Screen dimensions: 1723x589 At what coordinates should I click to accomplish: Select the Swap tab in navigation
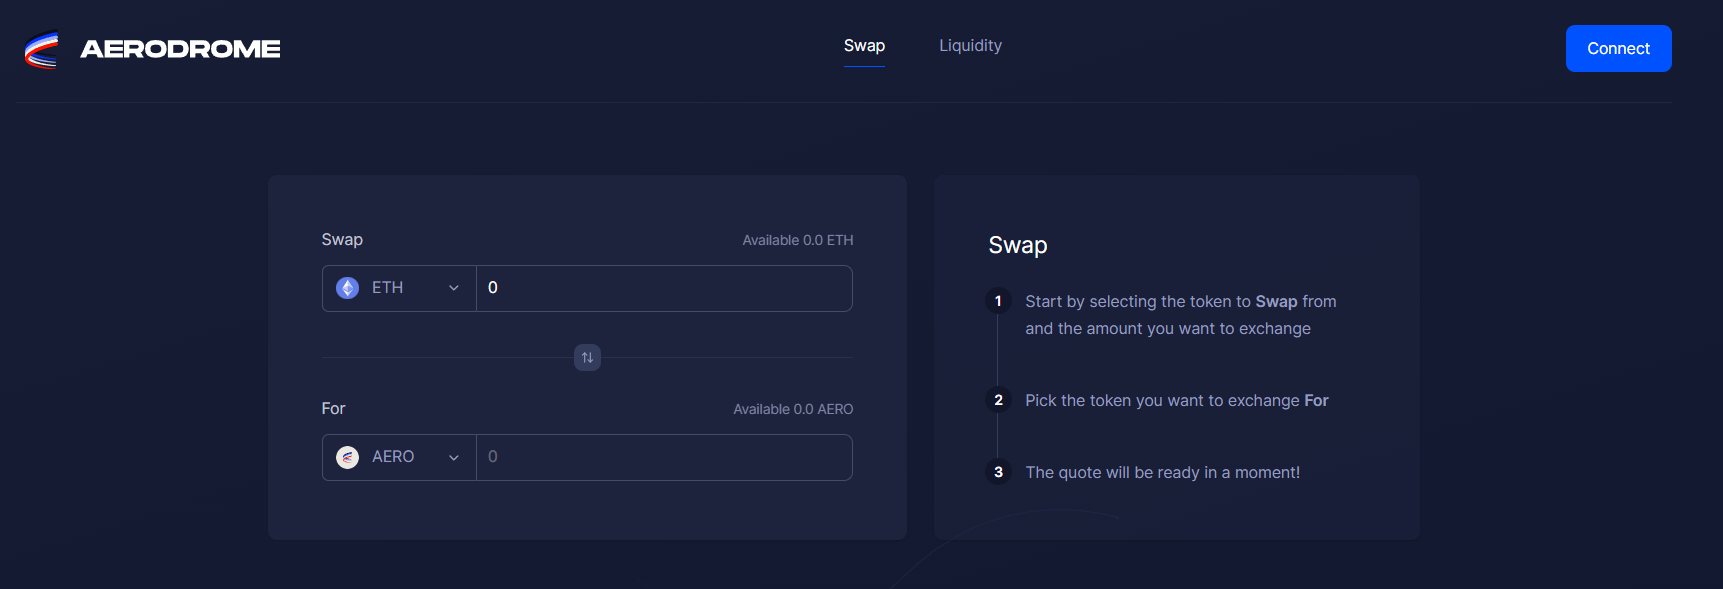click(x=864, y=45)
